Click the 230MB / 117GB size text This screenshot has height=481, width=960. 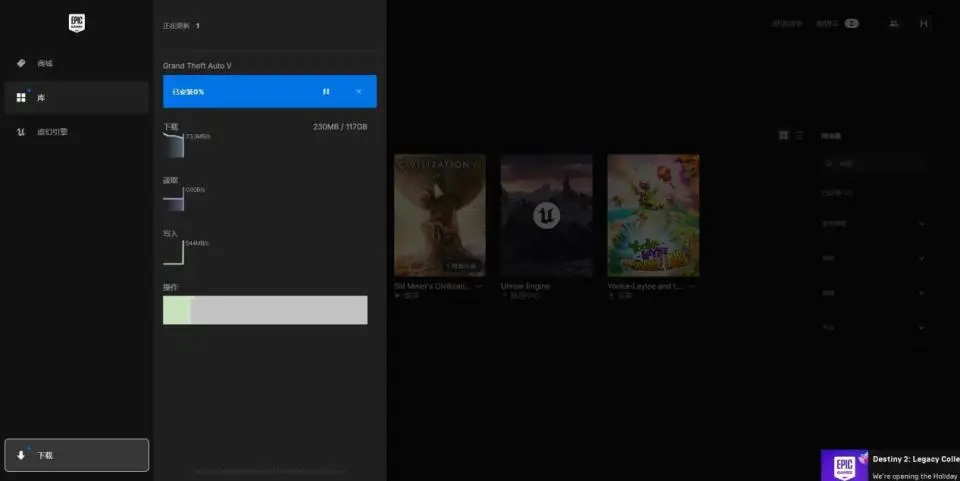(340, 127)
